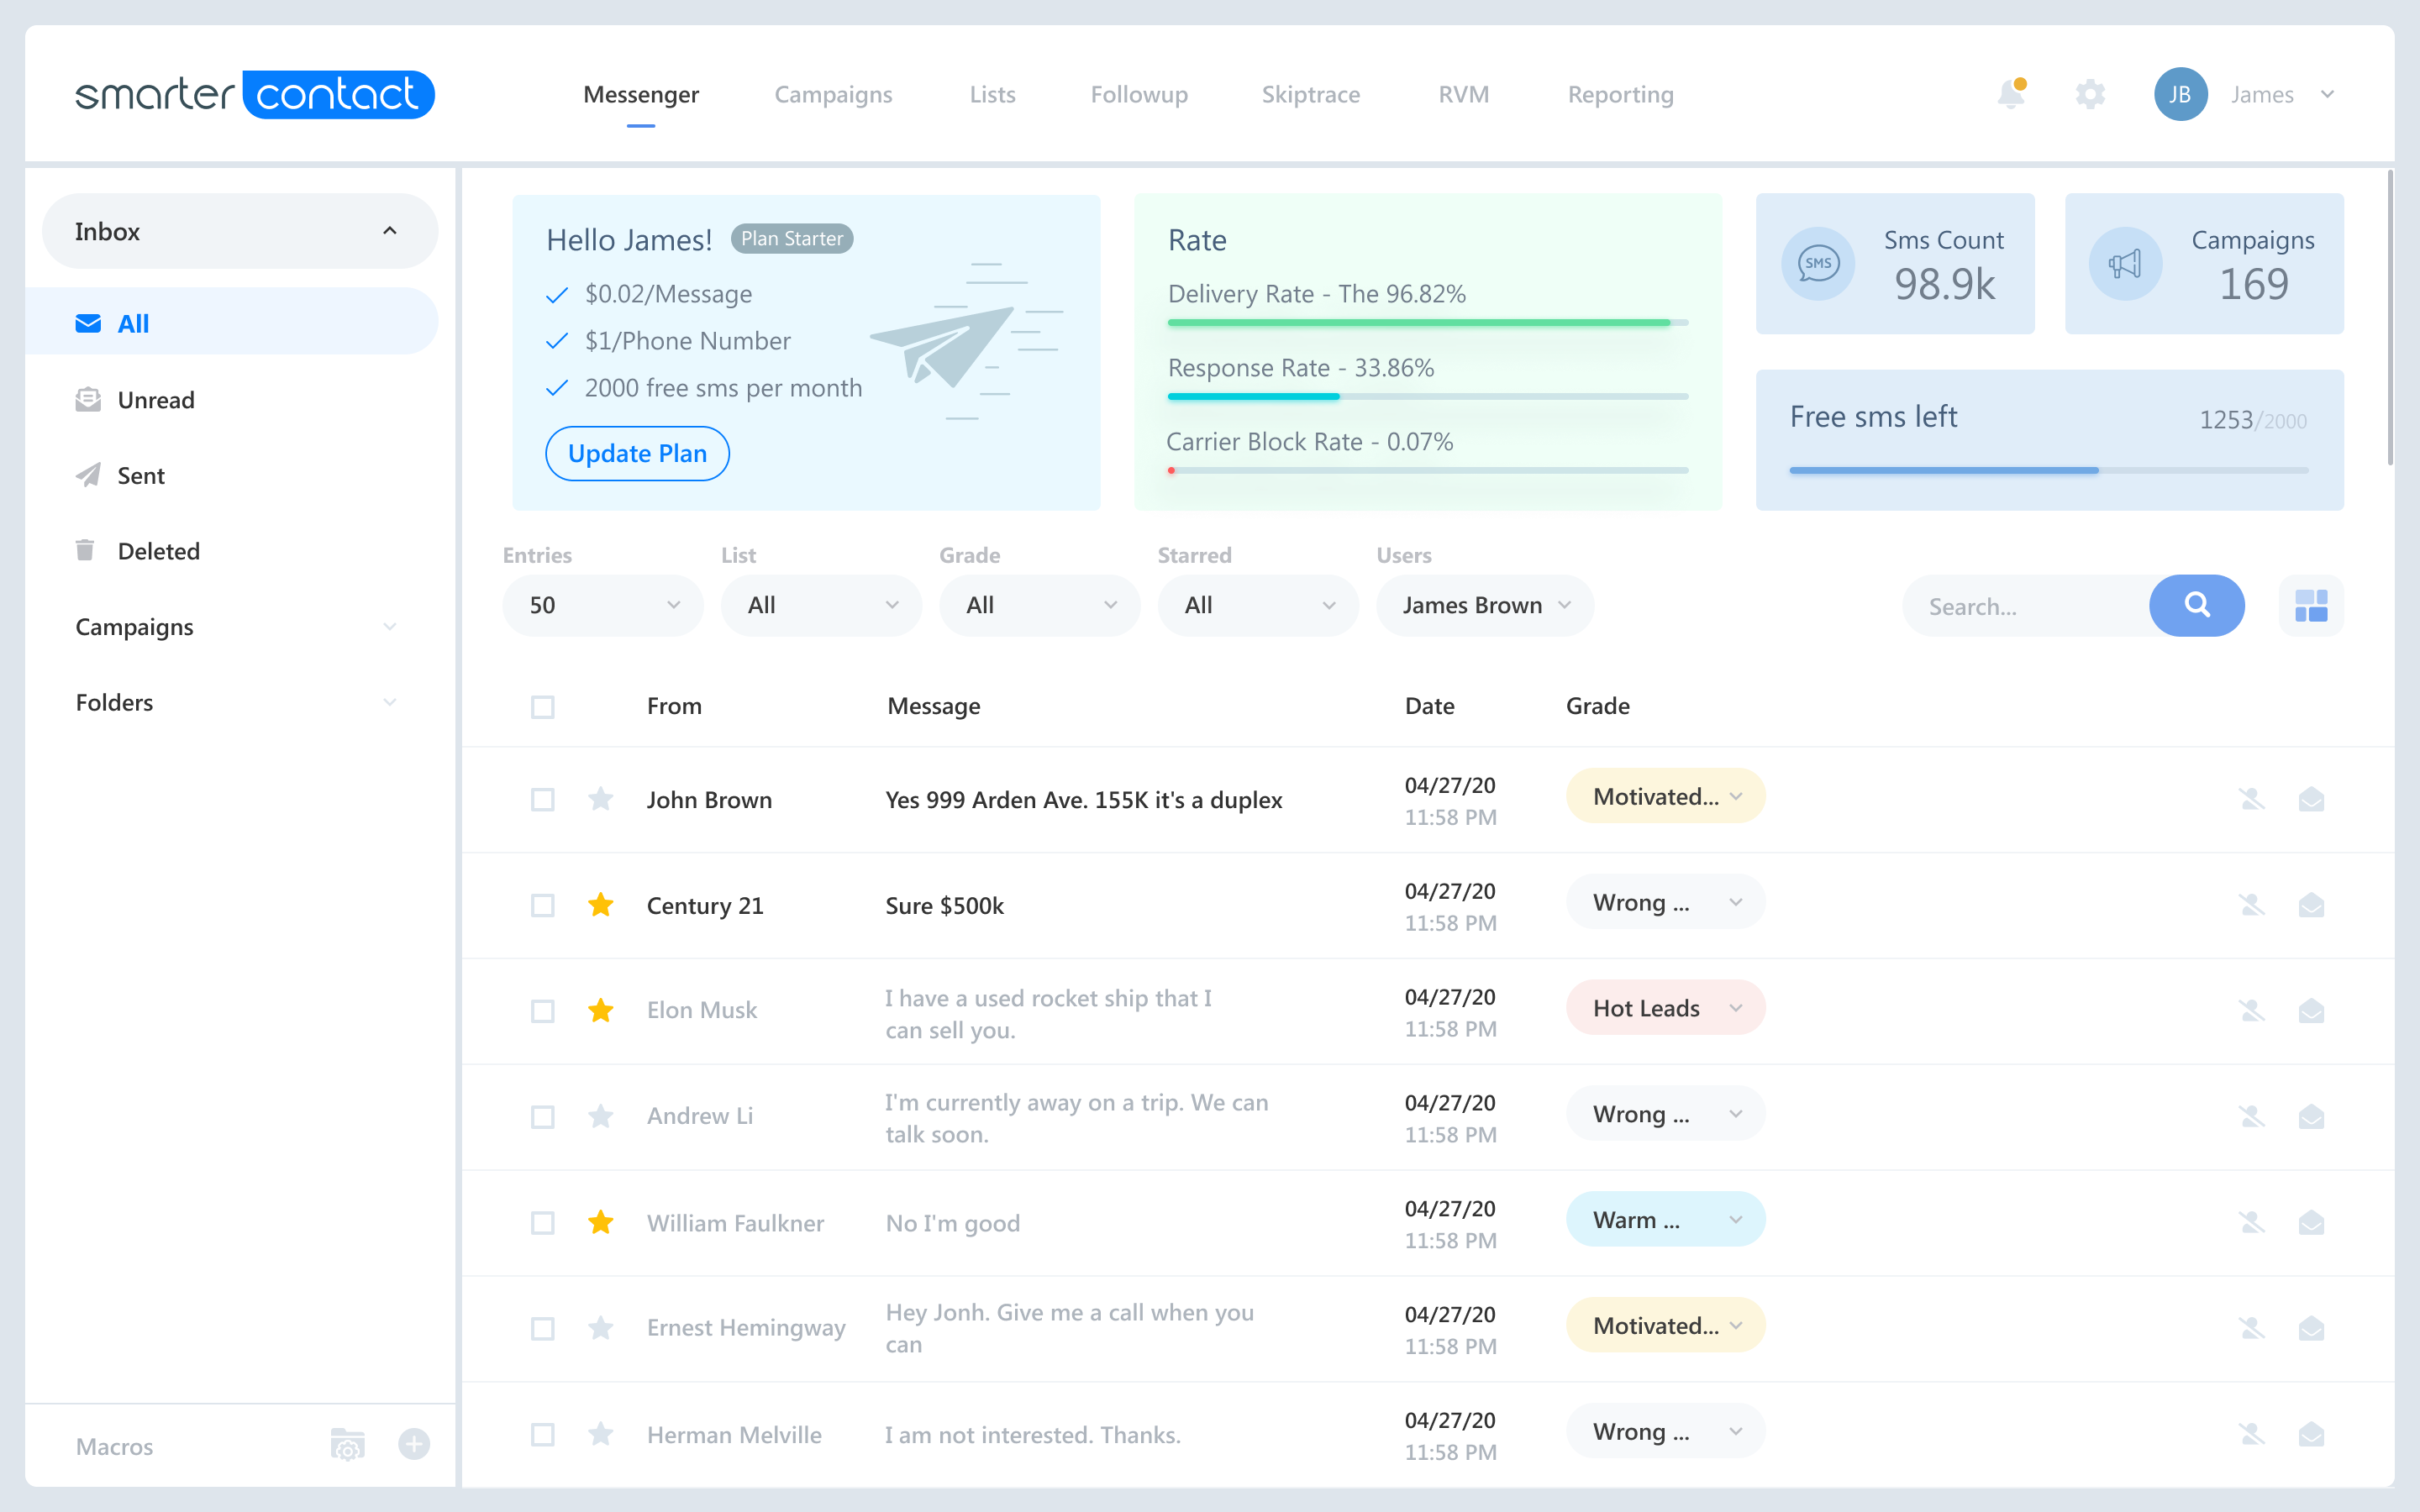The image size is (2420, 1512).
Task: Add a new macro with plus icon
Action: coord(414,1444)
